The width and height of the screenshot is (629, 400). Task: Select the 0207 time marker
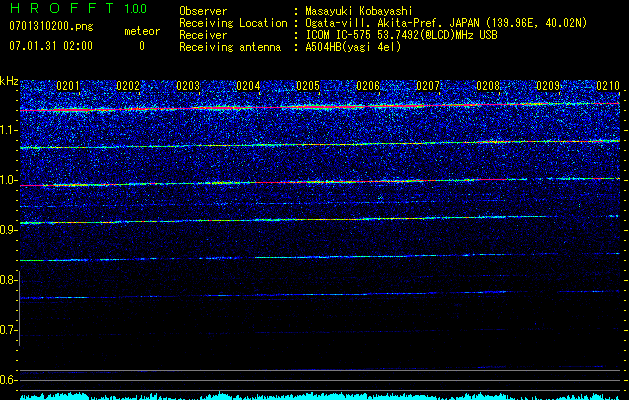(428, 86)
